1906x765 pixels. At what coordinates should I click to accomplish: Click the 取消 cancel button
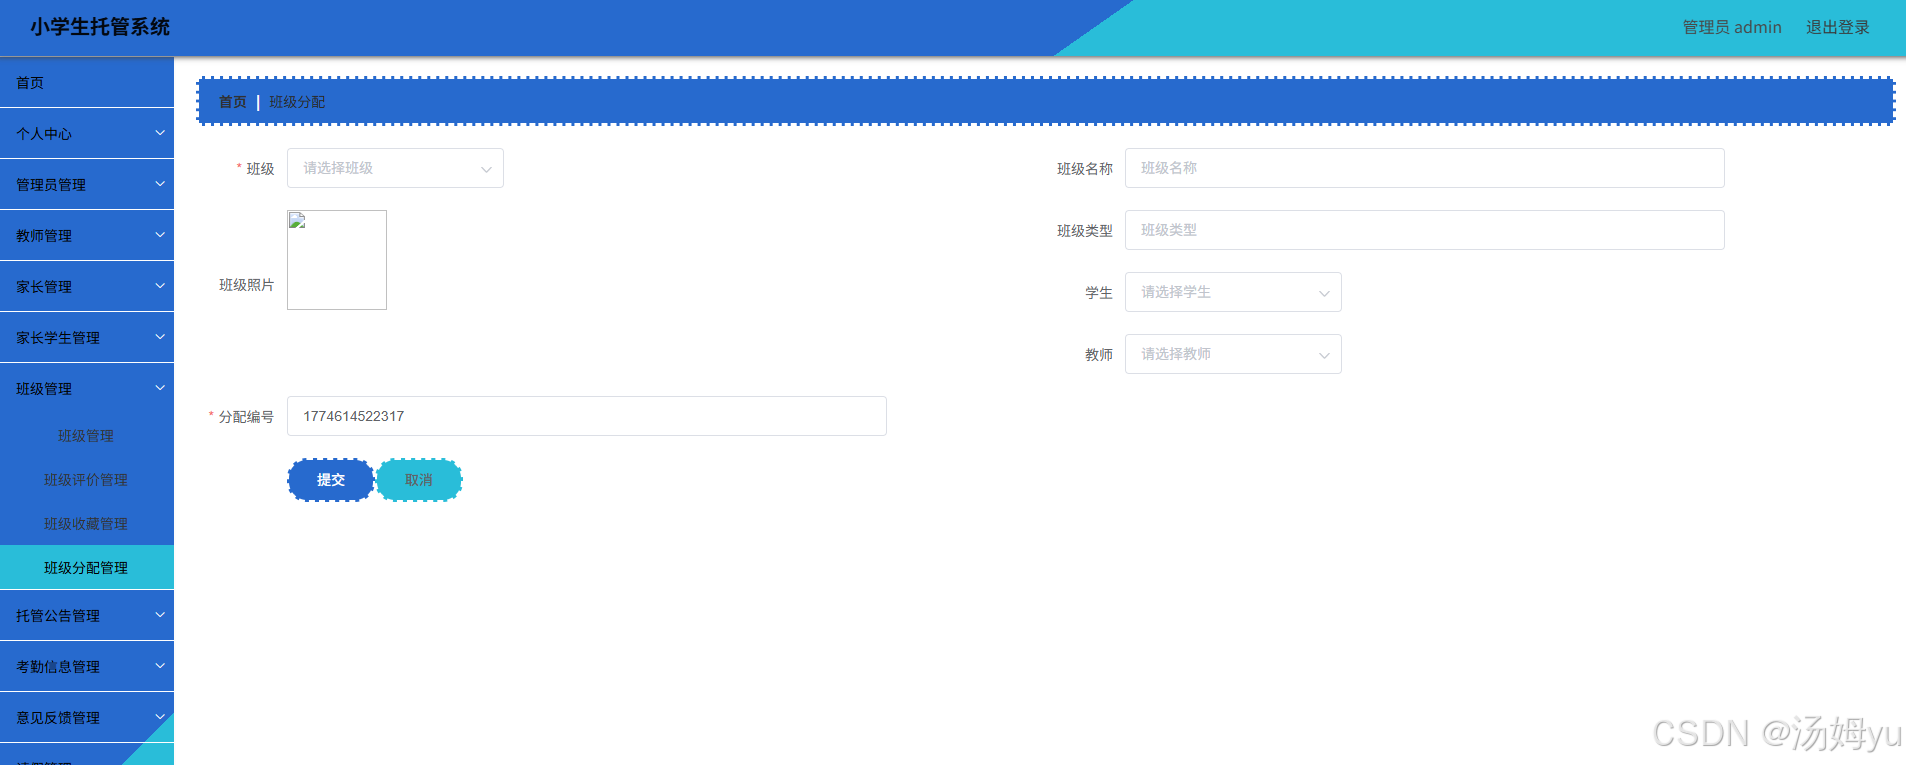click(419, 480)
